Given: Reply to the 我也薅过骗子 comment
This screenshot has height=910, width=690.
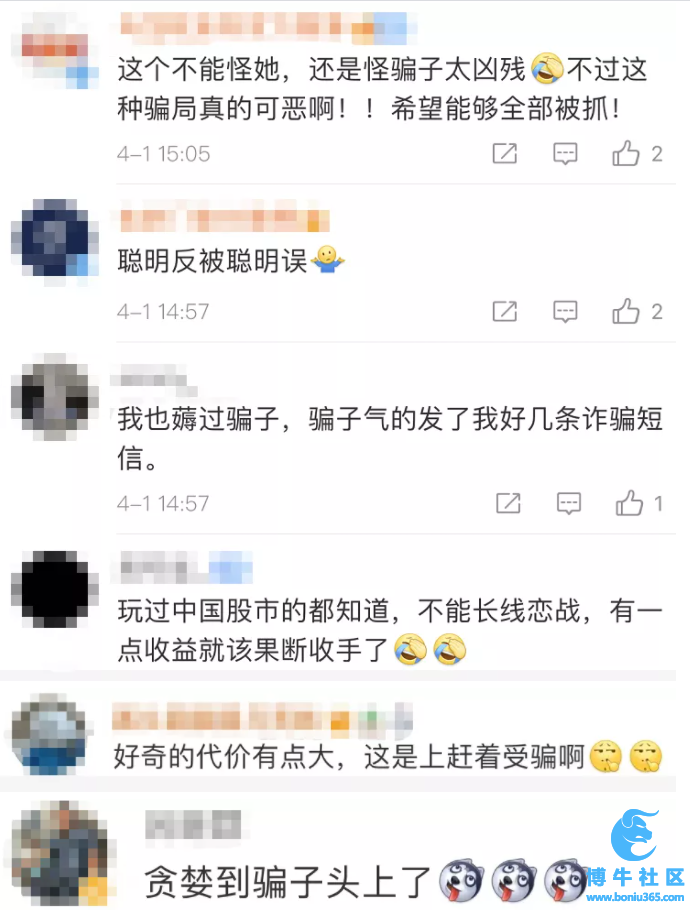Looking at the screenshot, I should point(569,503).
